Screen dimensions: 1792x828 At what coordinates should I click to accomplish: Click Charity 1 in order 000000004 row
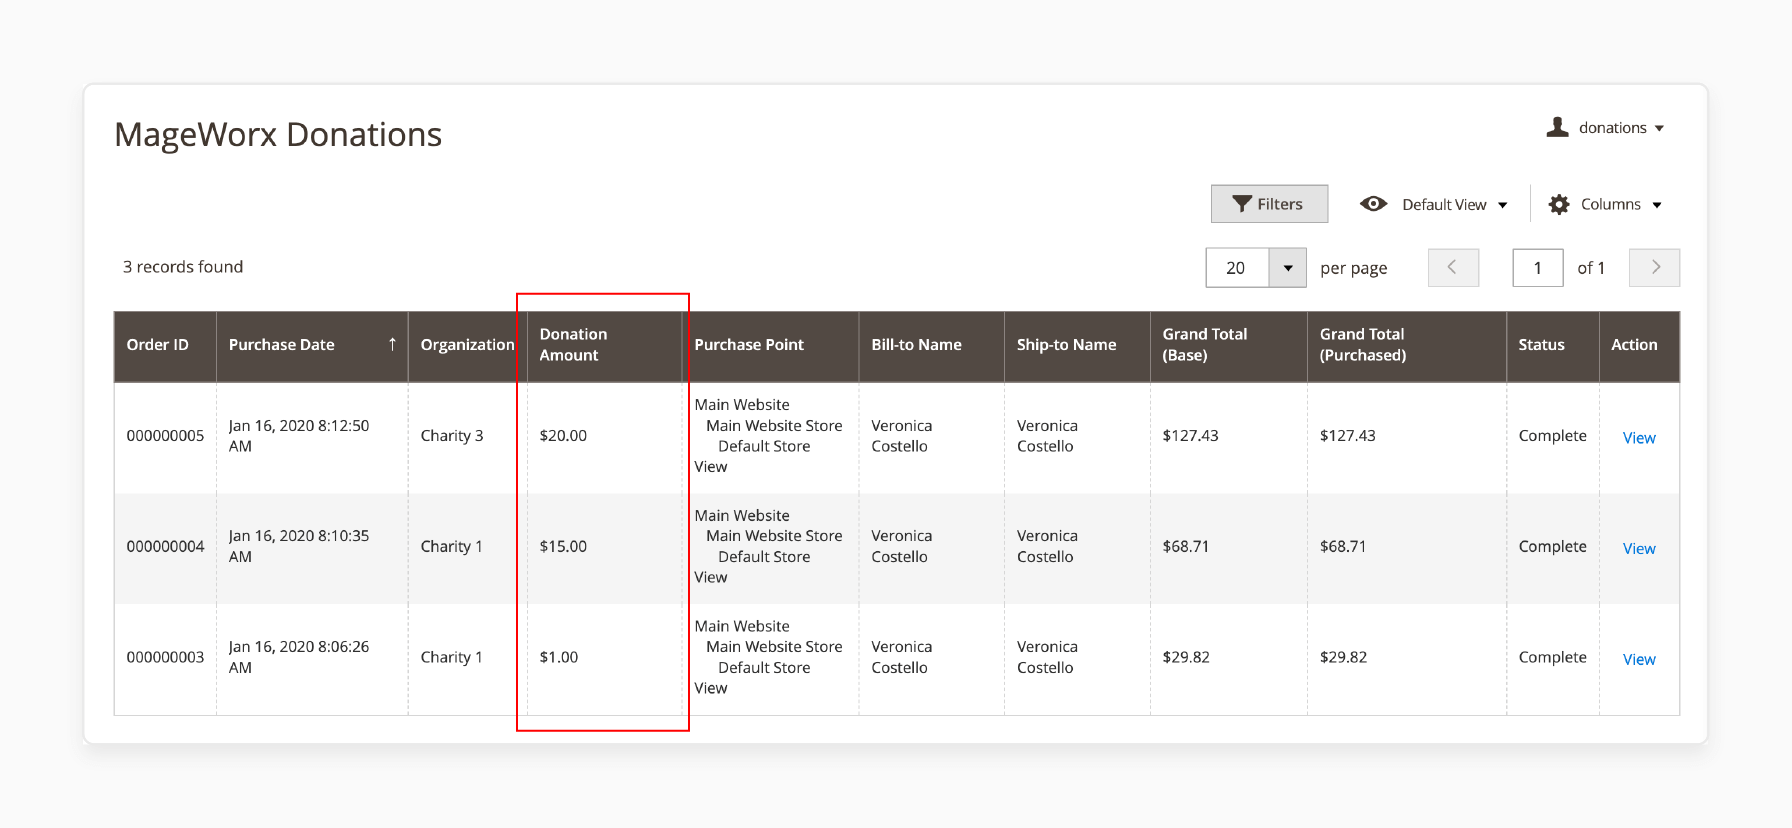click(451, 547)
